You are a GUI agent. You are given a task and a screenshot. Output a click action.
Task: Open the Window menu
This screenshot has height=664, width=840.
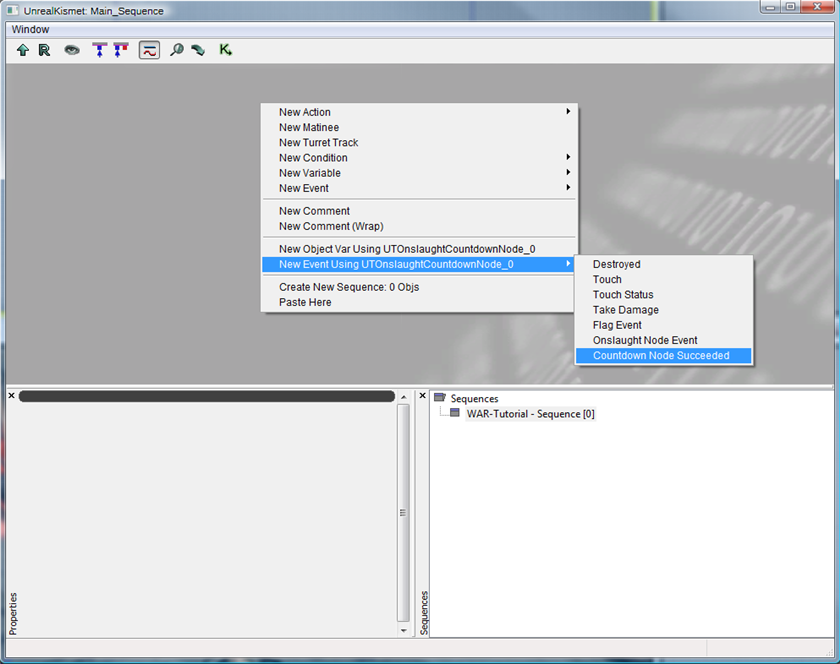[x=30, y=29]
